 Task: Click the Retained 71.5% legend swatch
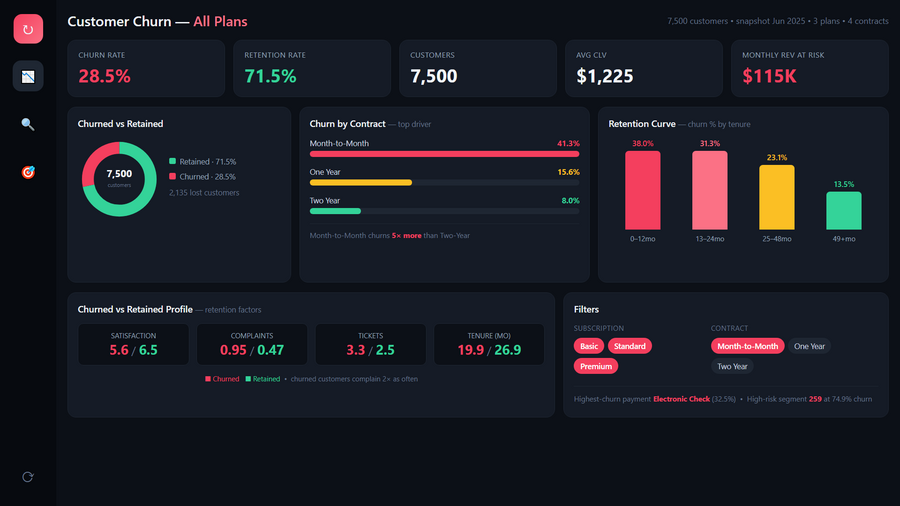pyautogui.click(x=172, y=161)
